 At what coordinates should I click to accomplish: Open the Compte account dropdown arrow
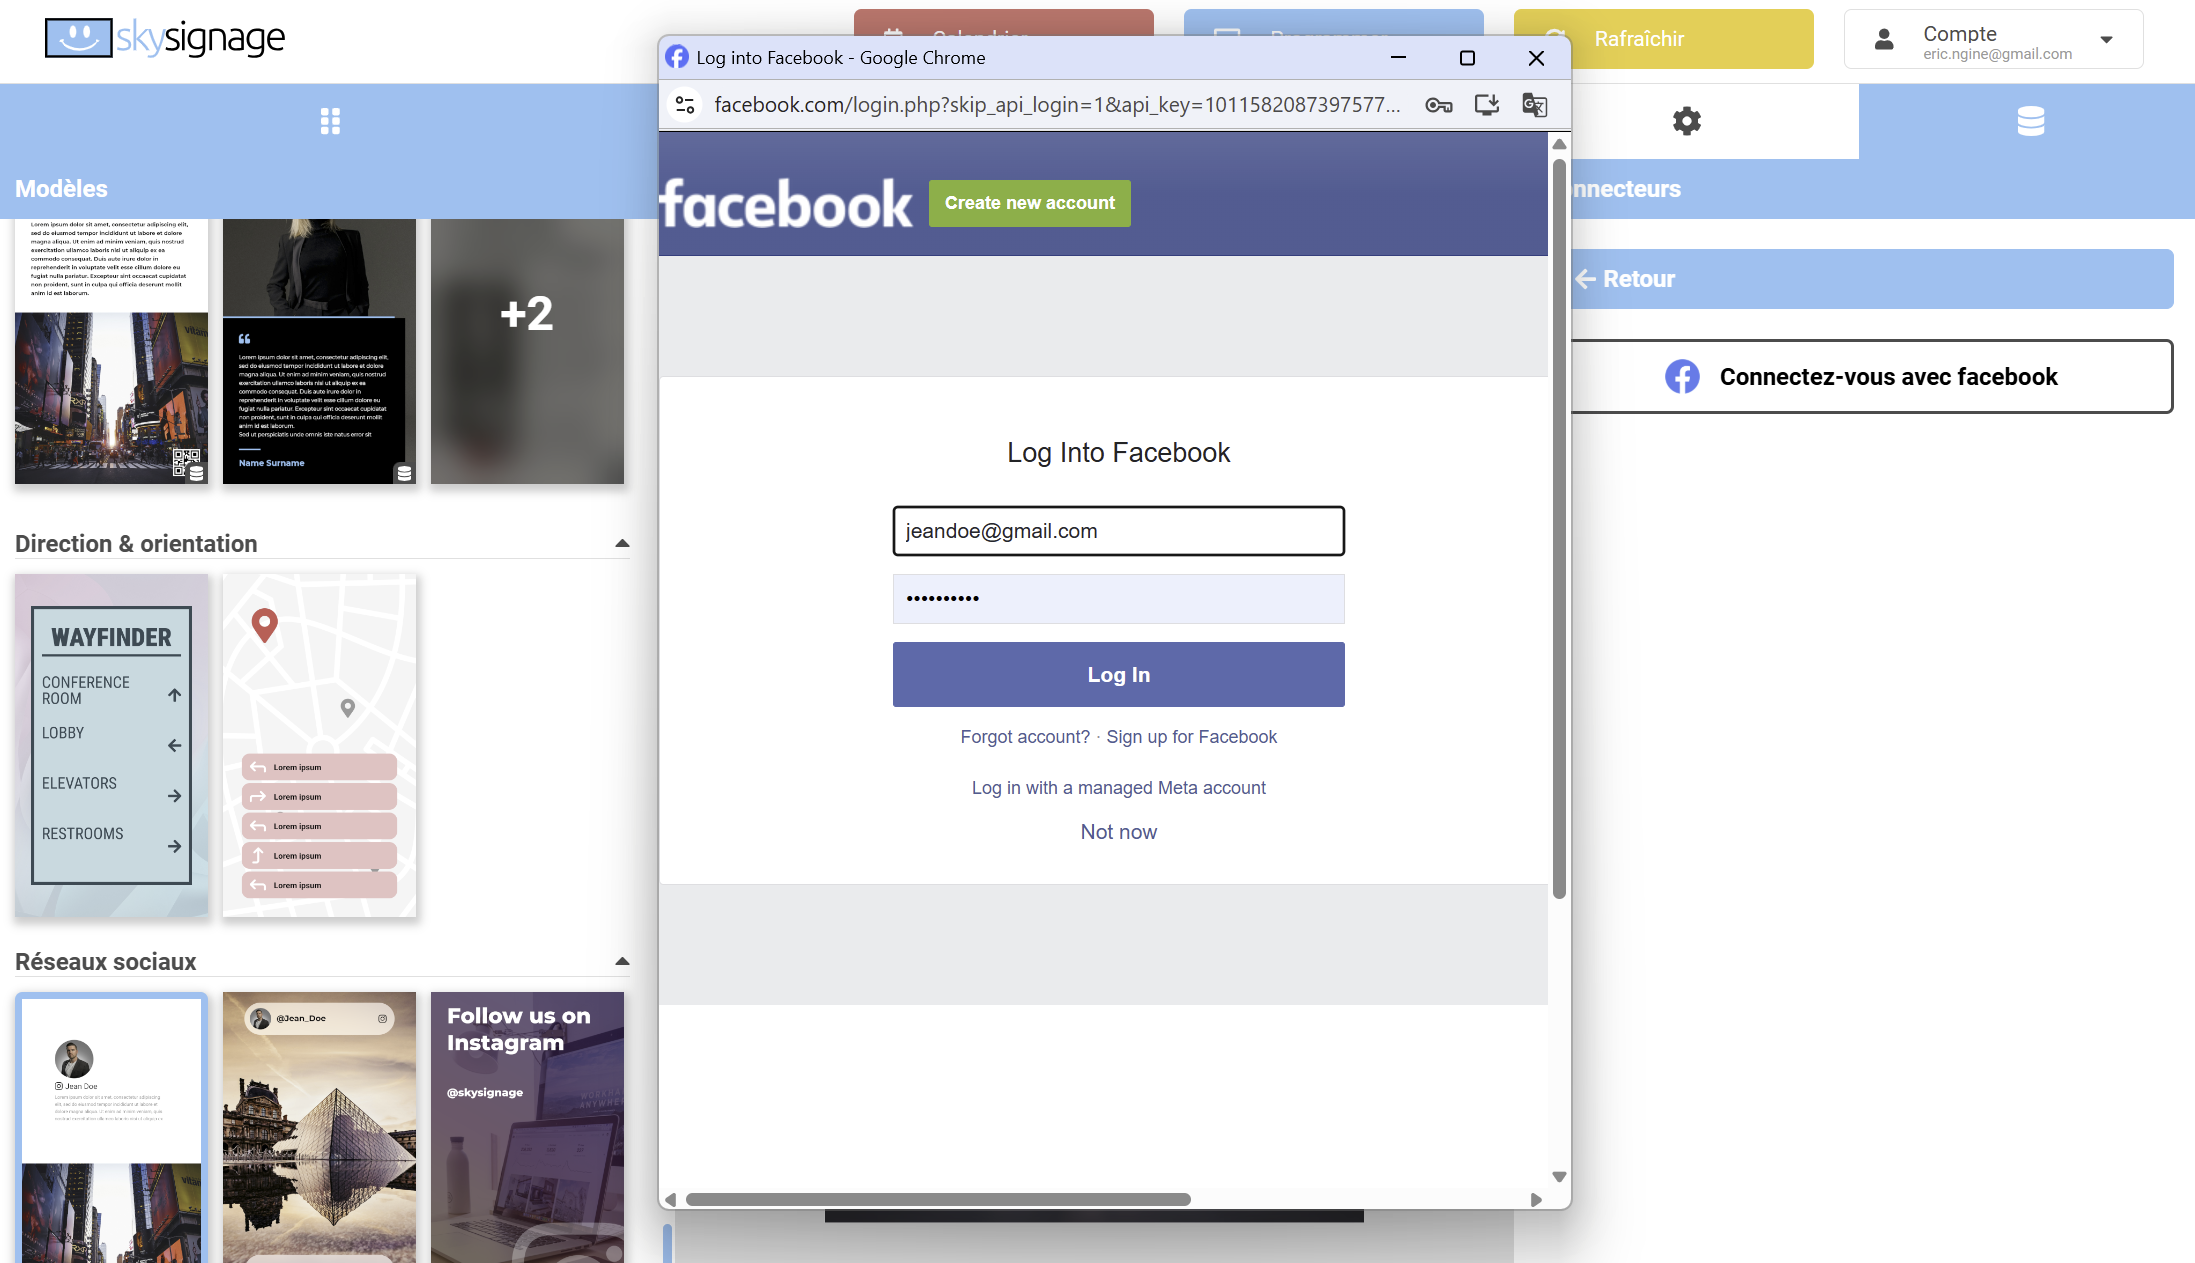2106,40
